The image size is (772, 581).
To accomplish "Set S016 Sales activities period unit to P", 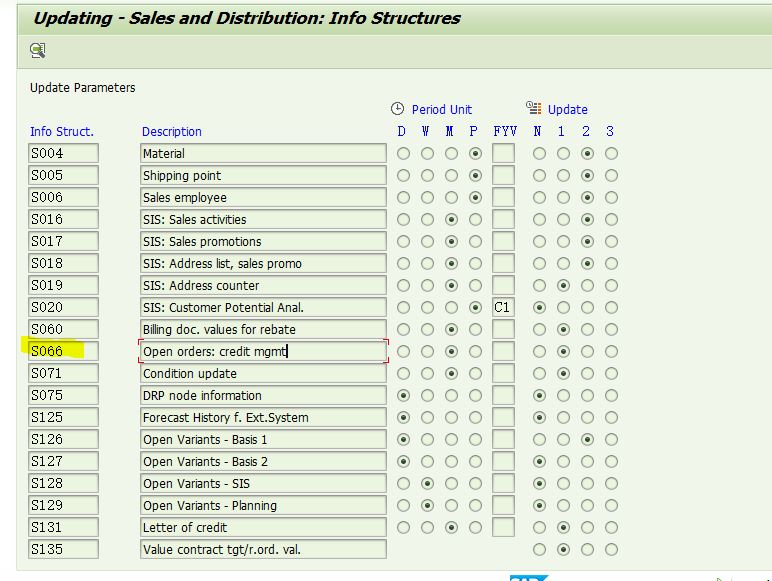I will tap(475, 220).
